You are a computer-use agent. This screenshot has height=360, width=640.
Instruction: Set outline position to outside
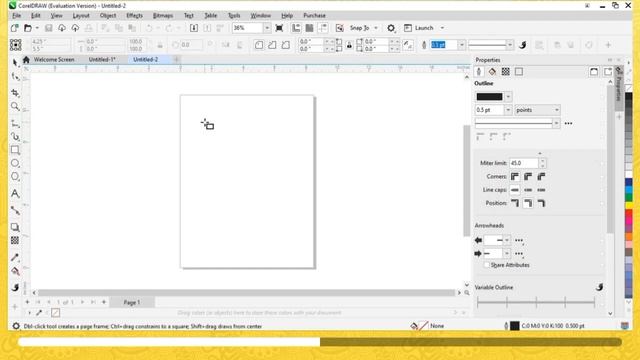pos(515,203)
